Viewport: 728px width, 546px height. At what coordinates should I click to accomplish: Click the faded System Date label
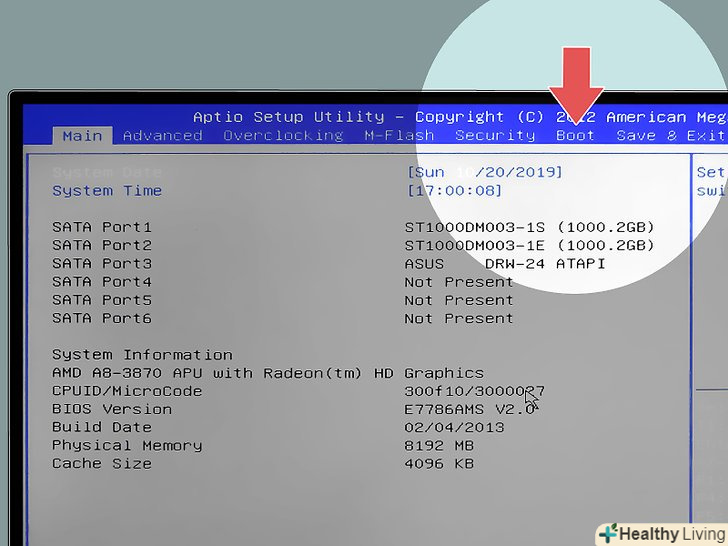pos(107,172)
